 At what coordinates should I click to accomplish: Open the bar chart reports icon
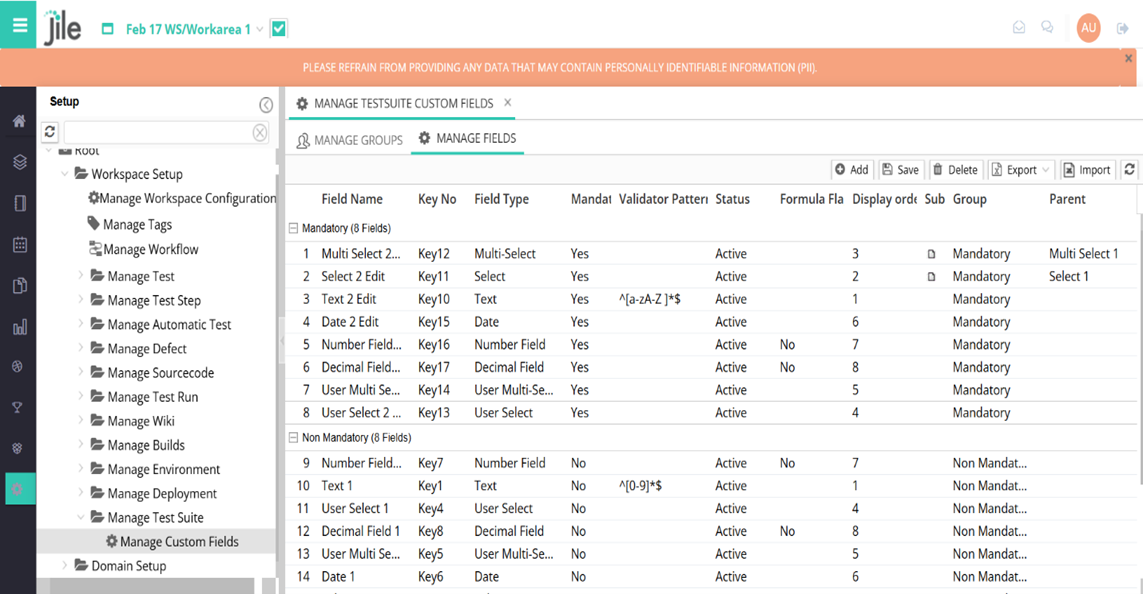pos(20,327)
